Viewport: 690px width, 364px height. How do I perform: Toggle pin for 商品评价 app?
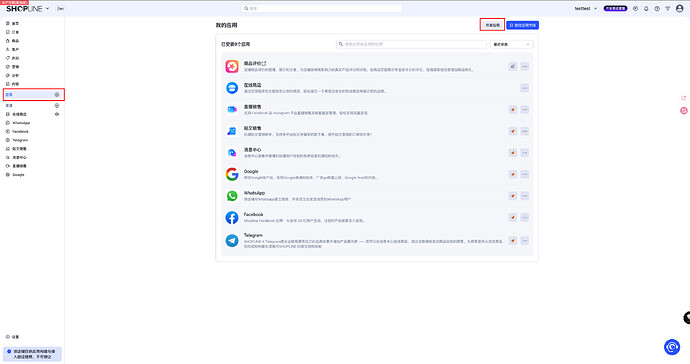click(513, 66)
